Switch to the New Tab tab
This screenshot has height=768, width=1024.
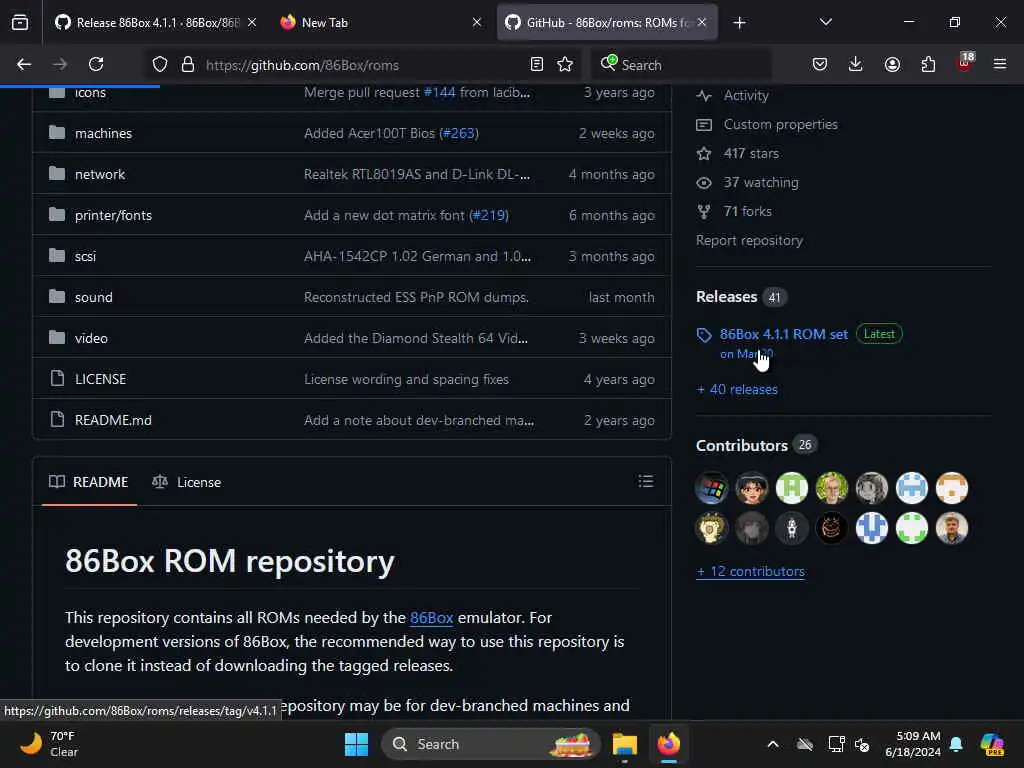[379, 23]
